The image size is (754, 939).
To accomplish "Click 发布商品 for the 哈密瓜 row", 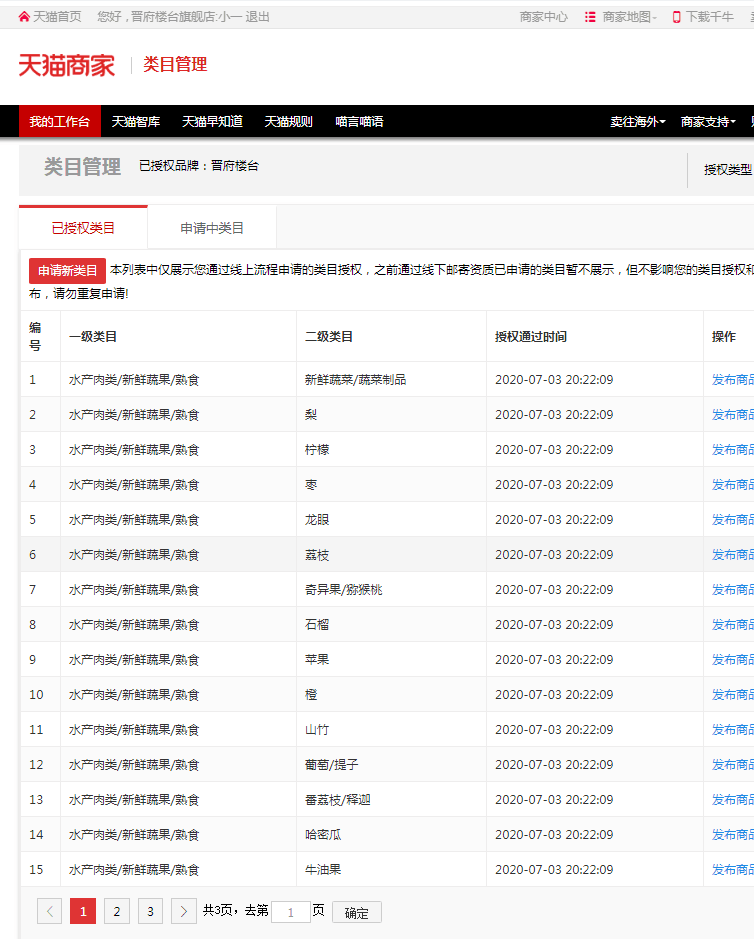I will click(733, 835).
